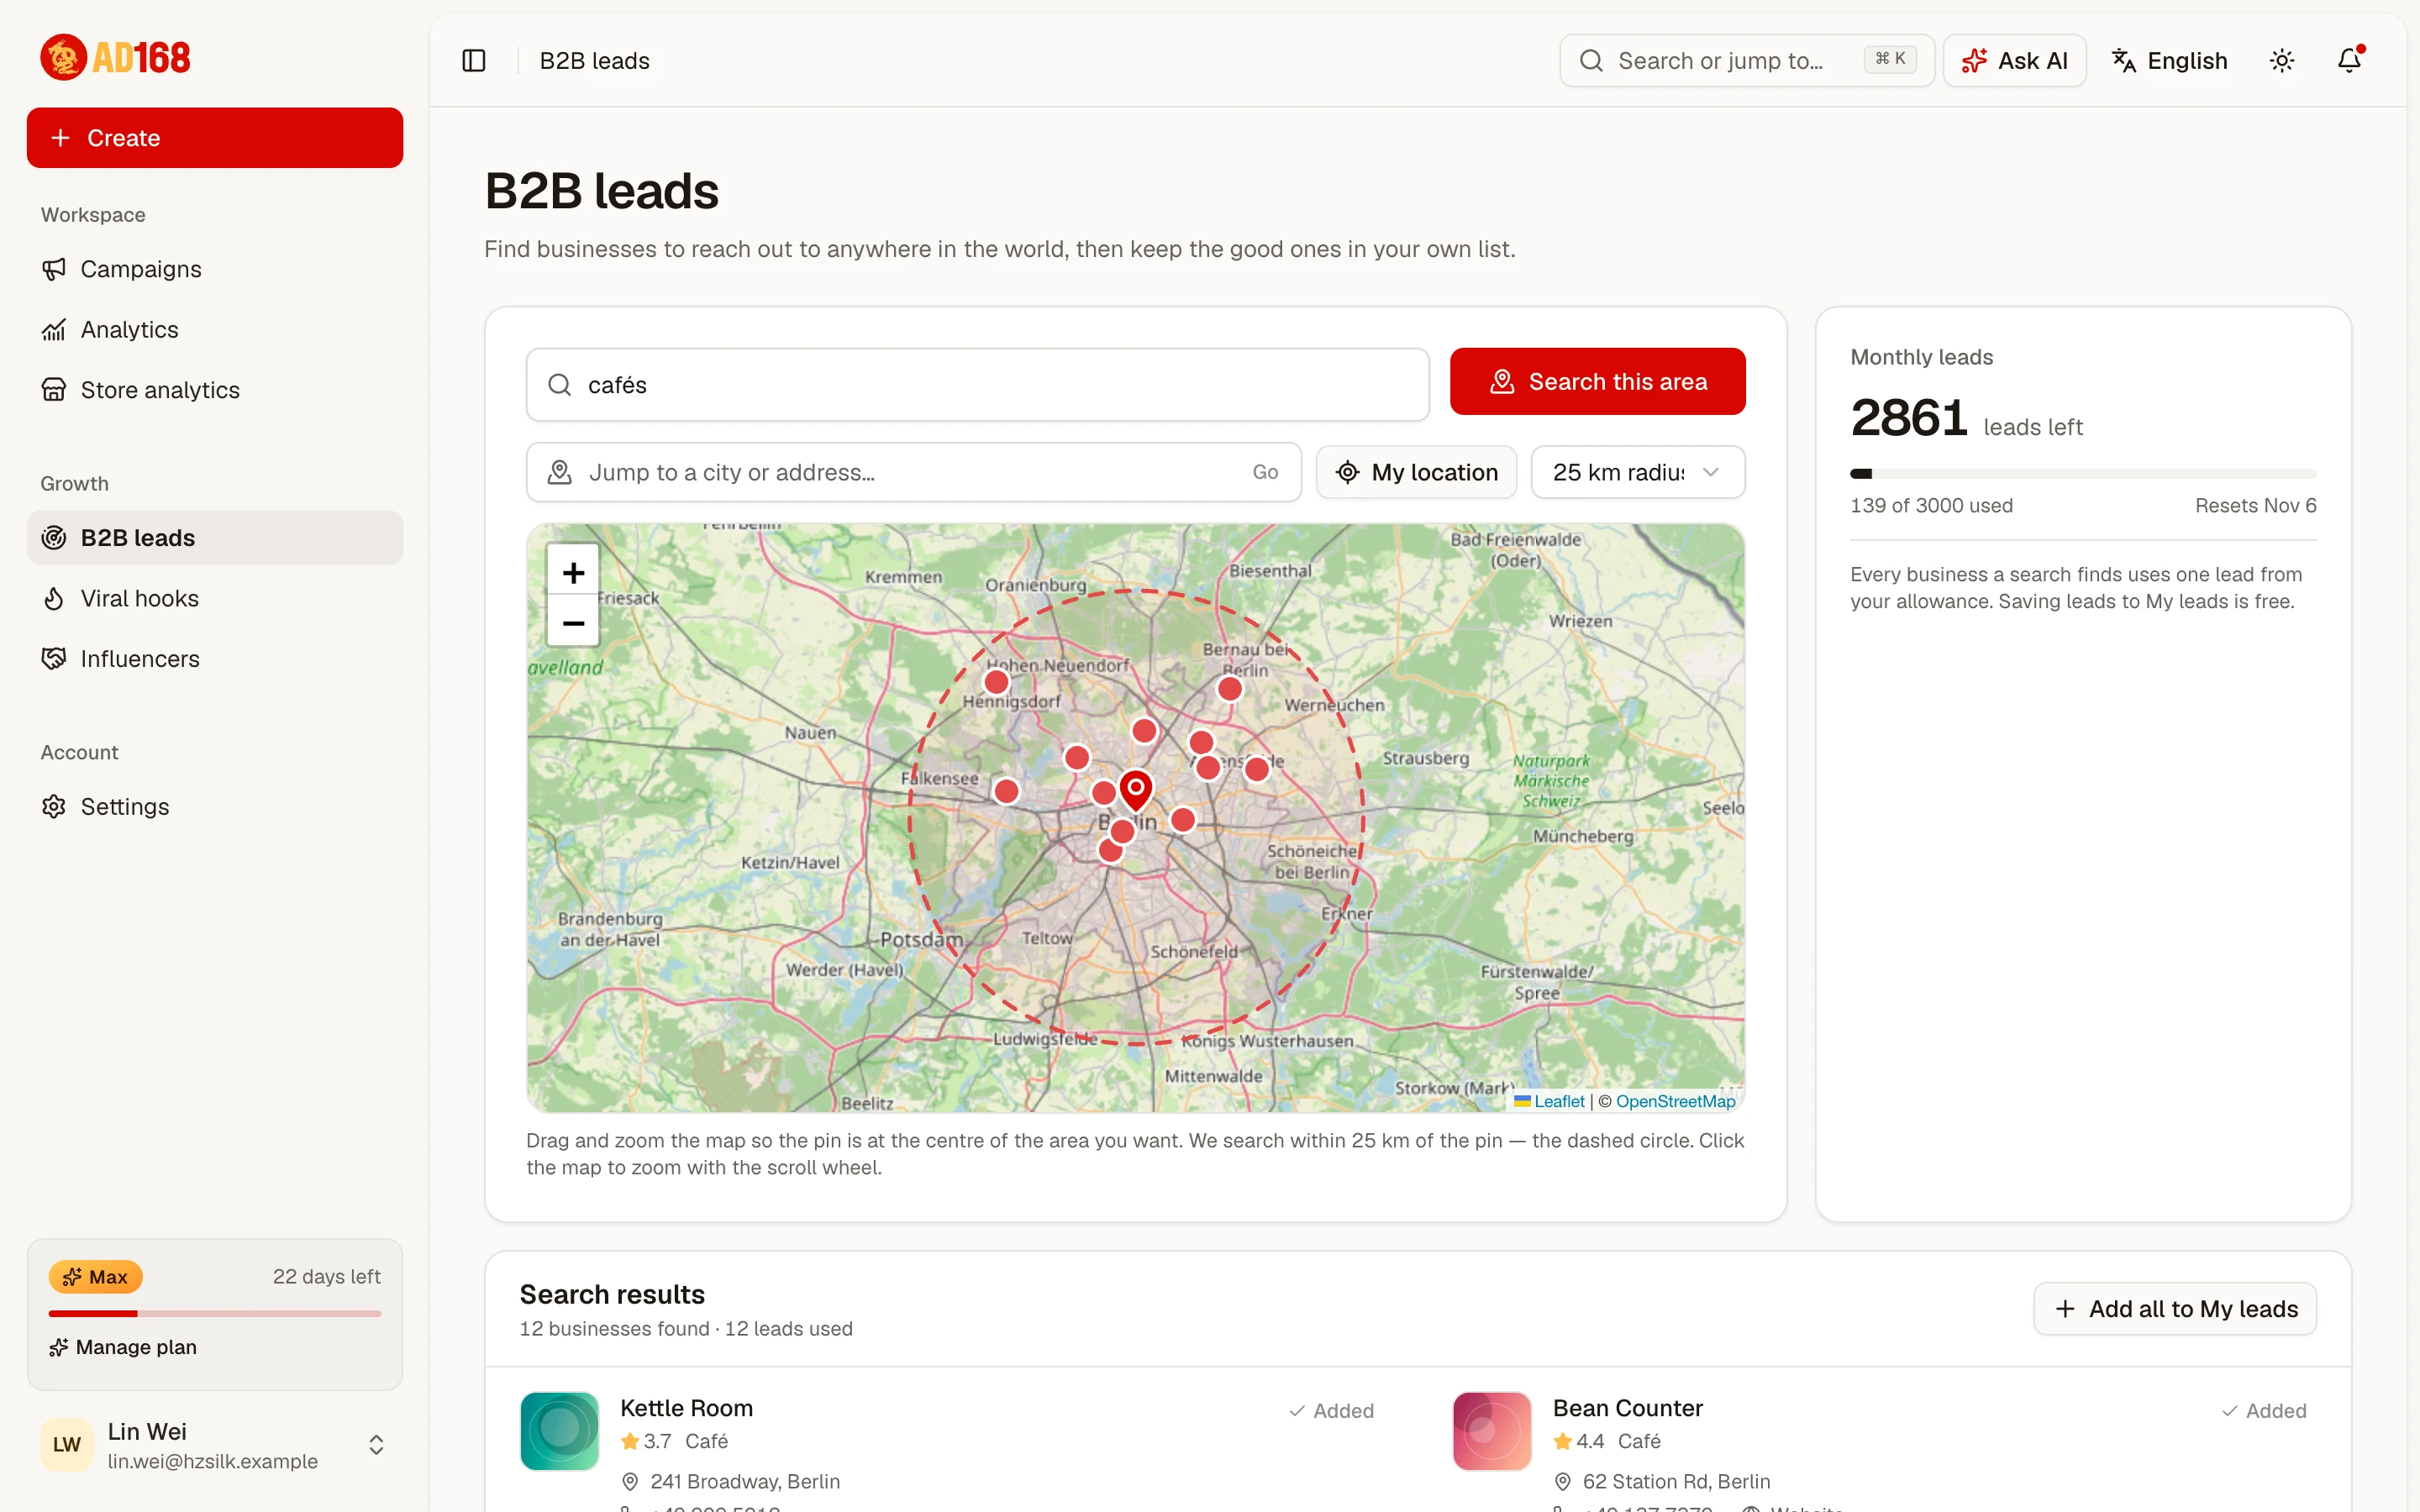2420x1512 pixels.
Task: Click Search this area button
Action: click(x=1597, y=381)
